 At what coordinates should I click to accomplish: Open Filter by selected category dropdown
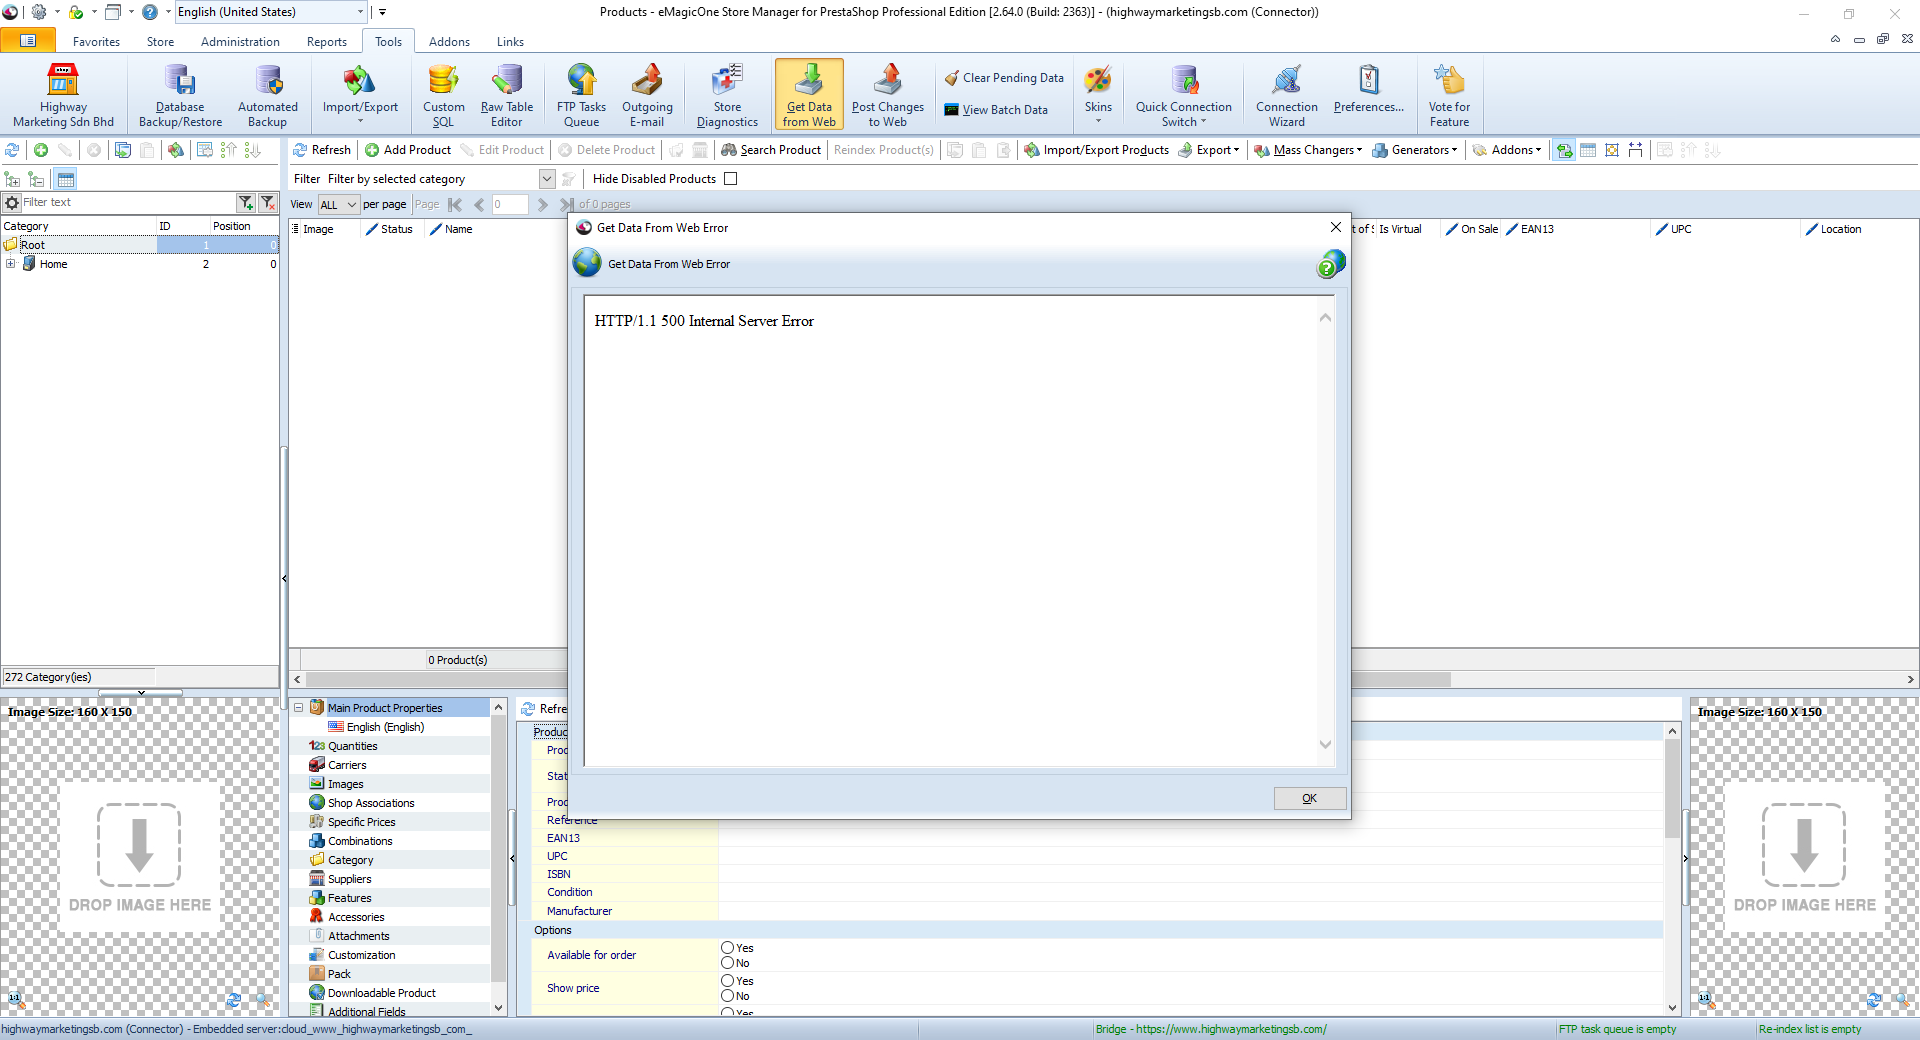pyautogui.click(x=547, y=179)
